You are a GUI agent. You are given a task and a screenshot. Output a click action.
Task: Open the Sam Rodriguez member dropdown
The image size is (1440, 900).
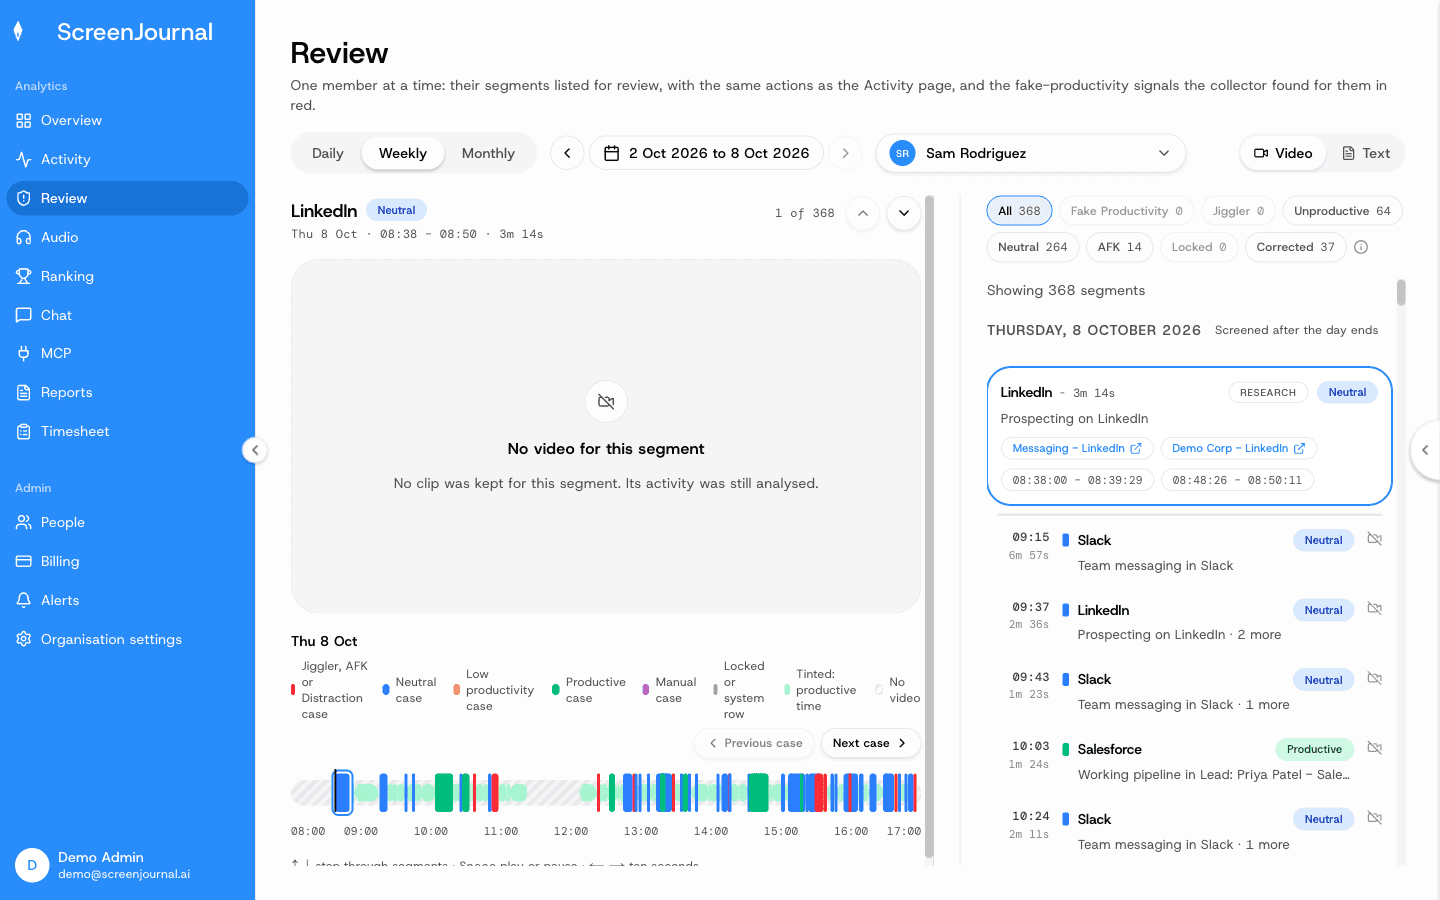(1031, 153)
